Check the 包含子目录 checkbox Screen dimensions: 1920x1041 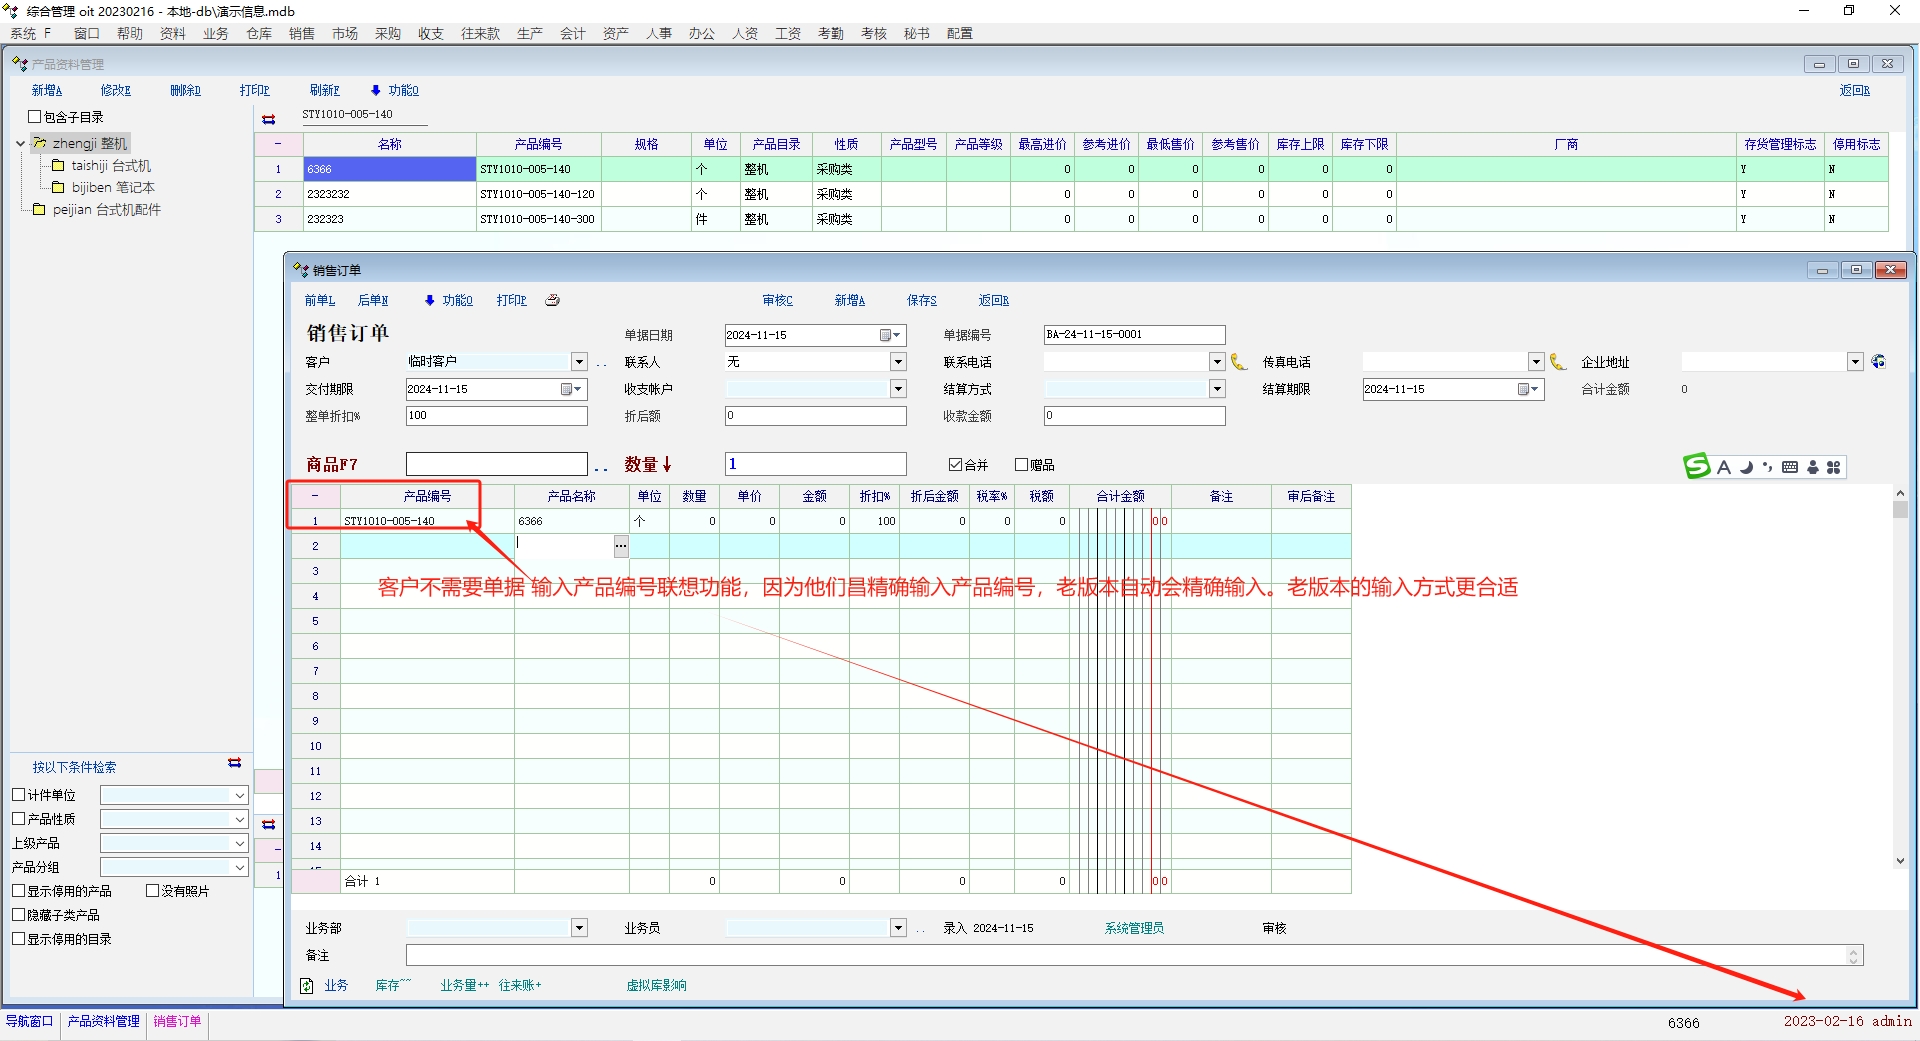click(x=35, y=117)
